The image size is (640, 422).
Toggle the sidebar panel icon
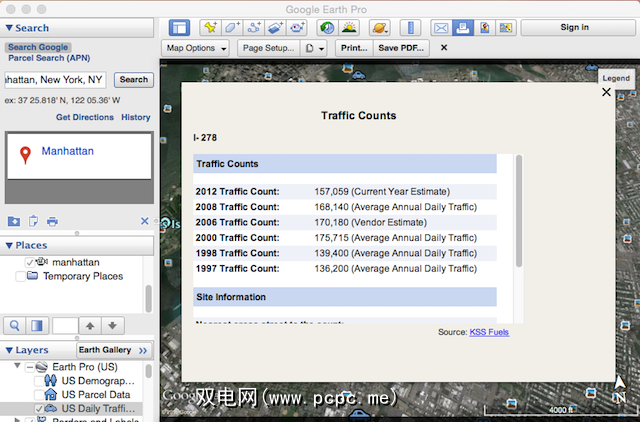click(180, 27)
